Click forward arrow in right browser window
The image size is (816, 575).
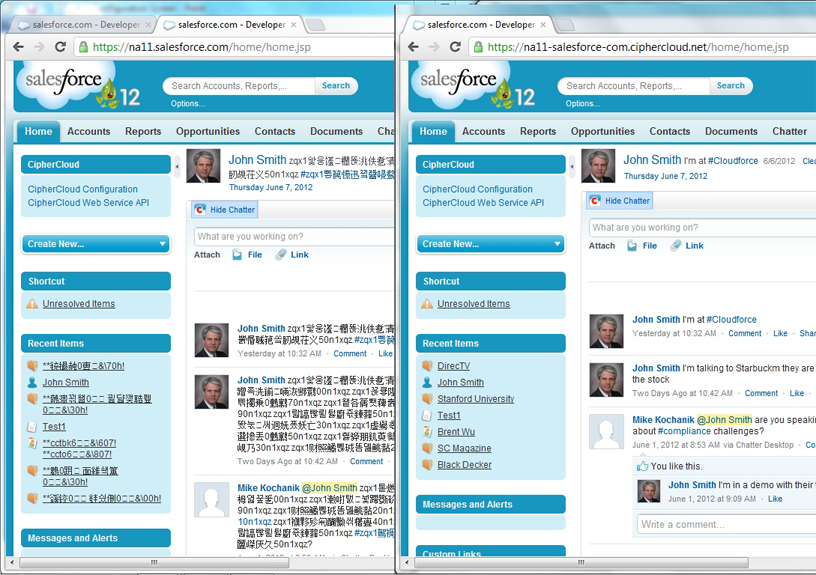click(434, 47)
